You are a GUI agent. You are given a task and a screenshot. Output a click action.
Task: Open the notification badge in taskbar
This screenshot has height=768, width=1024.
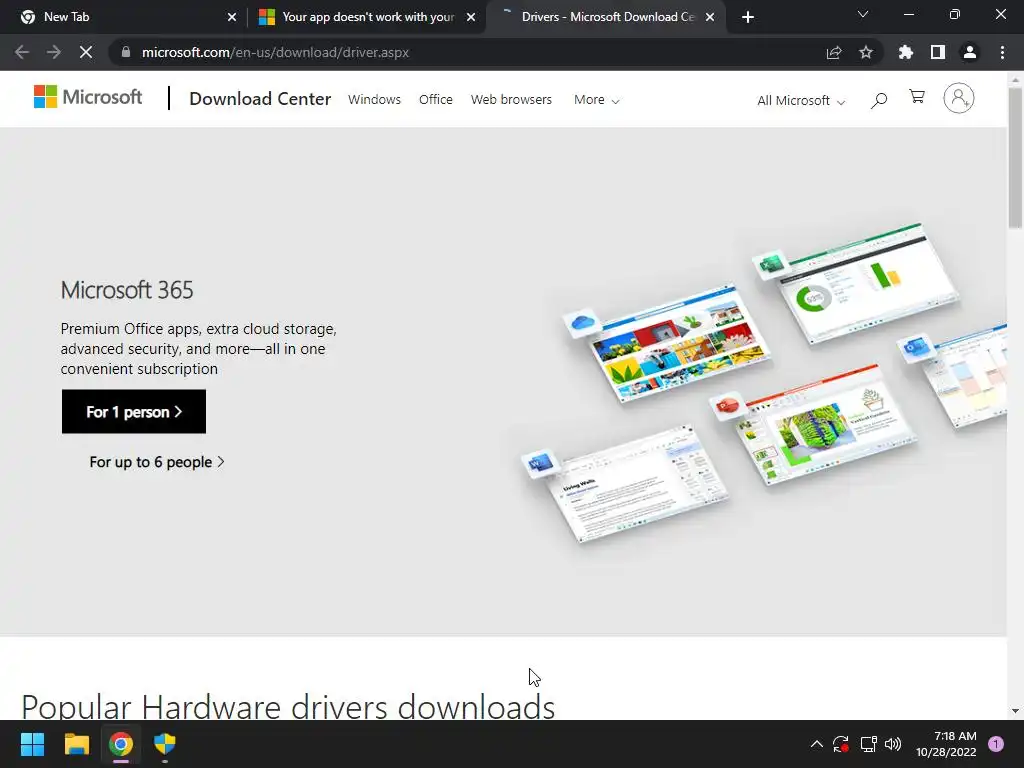pos(996,744)
